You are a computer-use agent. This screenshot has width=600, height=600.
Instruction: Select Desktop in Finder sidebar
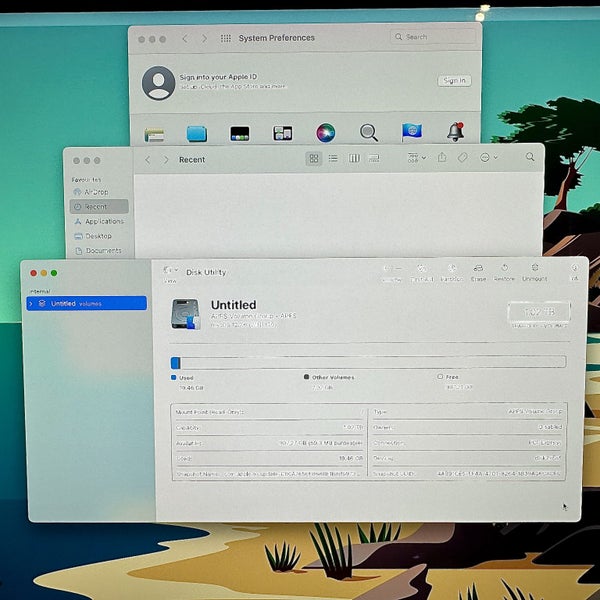point(99,236)
